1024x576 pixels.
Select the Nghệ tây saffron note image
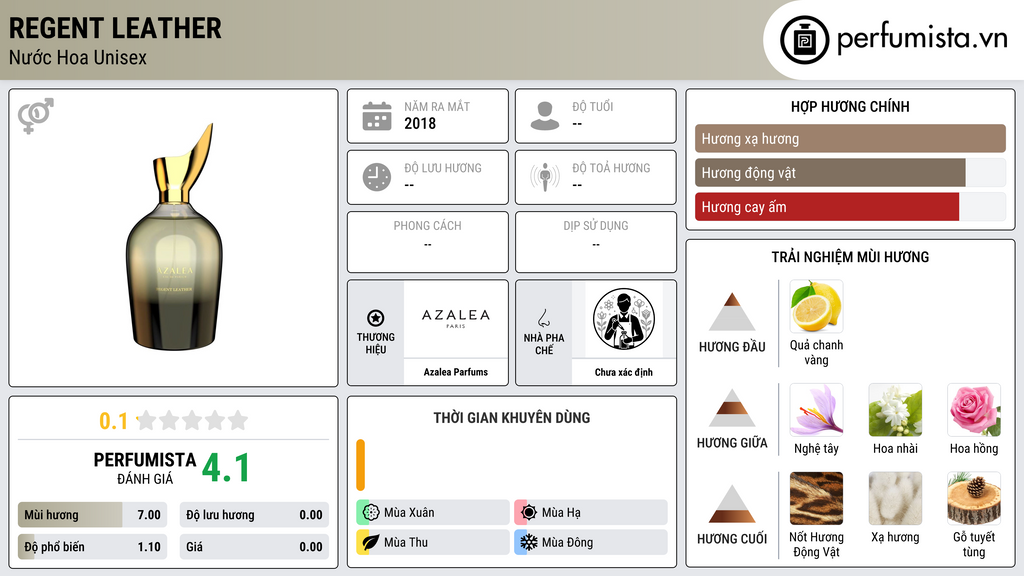pos(816,410)
